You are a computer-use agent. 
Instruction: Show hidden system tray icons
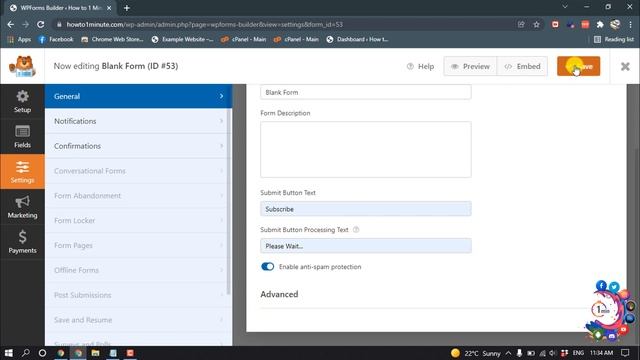(x=508, y=353)
